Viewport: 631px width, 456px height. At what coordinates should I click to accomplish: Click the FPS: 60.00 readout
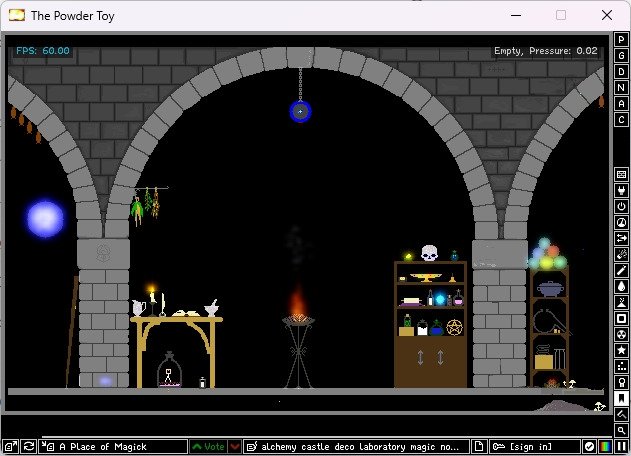[x=43, y=51]
